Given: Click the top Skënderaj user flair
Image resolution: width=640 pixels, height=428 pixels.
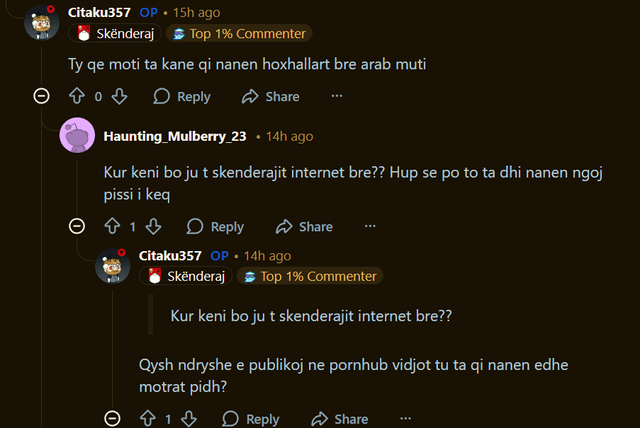Looking at the screenshot, I should tap(112, 33).
